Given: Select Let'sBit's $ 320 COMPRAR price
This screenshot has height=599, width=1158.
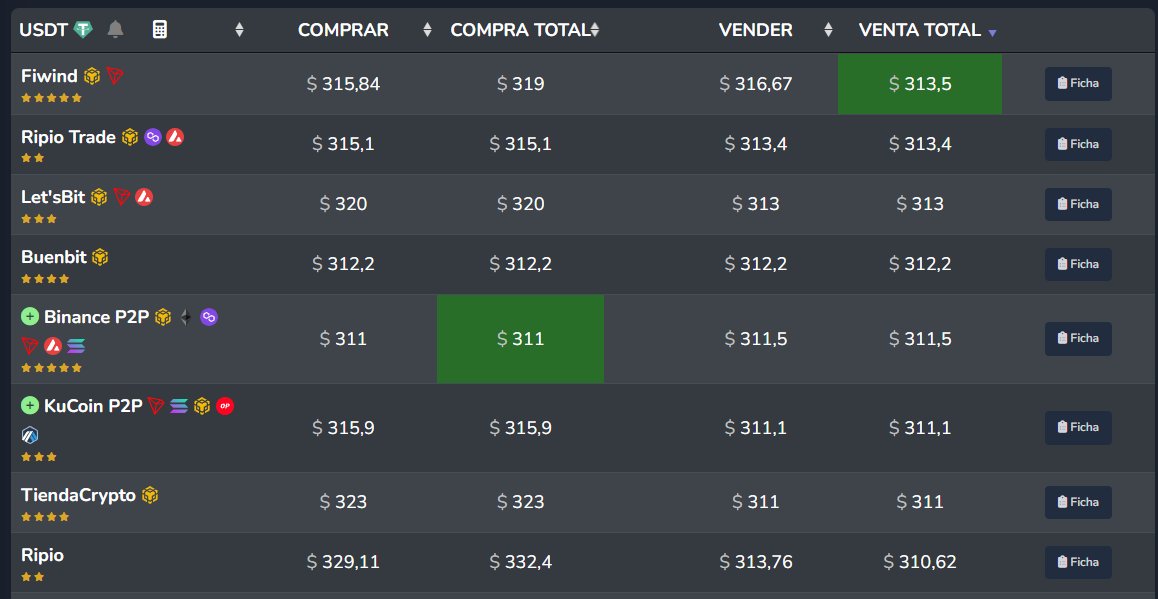Looking at the screenshot, I should click(343, 204).
